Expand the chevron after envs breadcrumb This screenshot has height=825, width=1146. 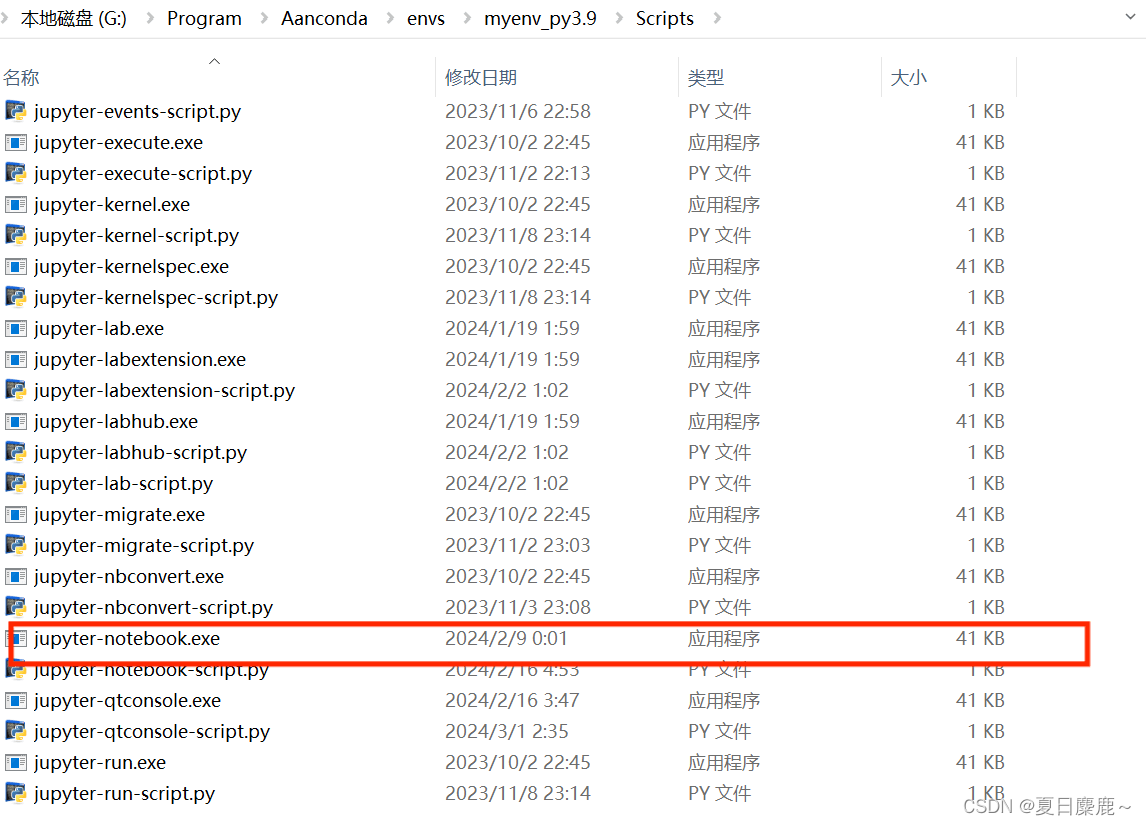tap(467, 18)
